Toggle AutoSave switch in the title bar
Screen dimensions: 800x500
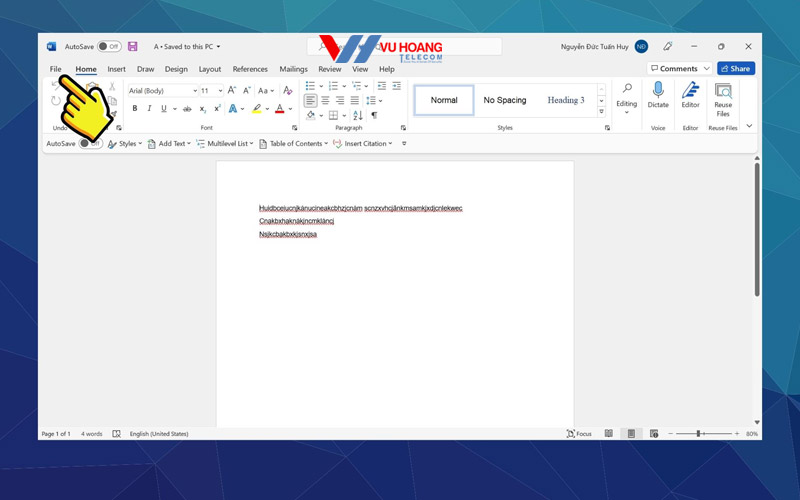pyautogui.click(x=109, y=47)
